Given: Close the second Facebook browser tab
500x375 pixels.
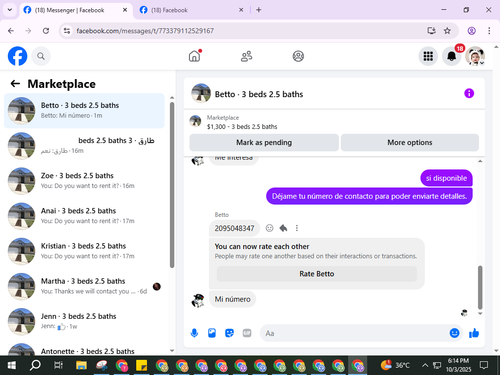Looking at the screenshot, I should (241, 10).
